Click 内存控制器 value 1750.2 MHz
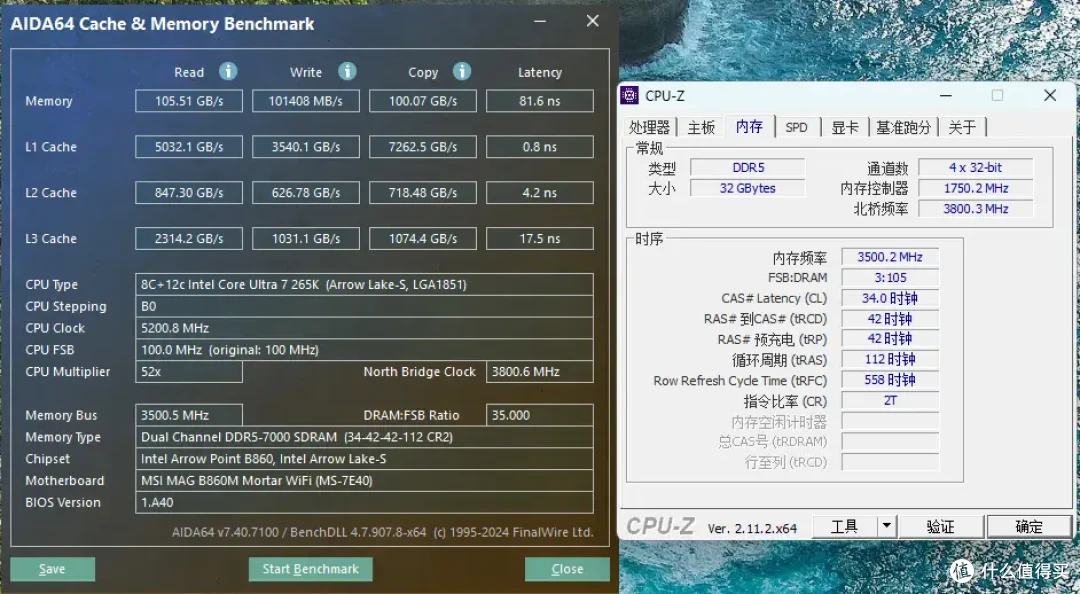Image resolution: width=1080 pixels, height=594 pixels. 976,188
